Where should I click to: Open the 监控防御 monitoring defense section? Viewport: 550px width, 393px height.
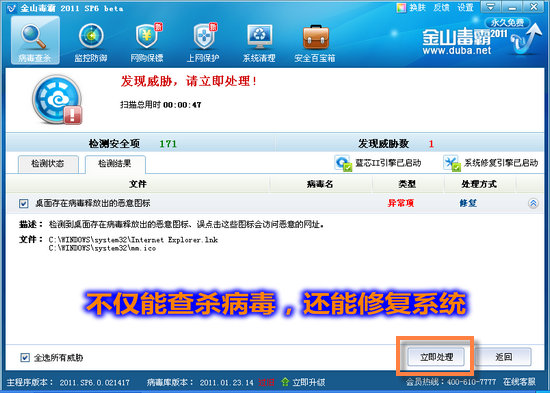click(x=91, y=42)
